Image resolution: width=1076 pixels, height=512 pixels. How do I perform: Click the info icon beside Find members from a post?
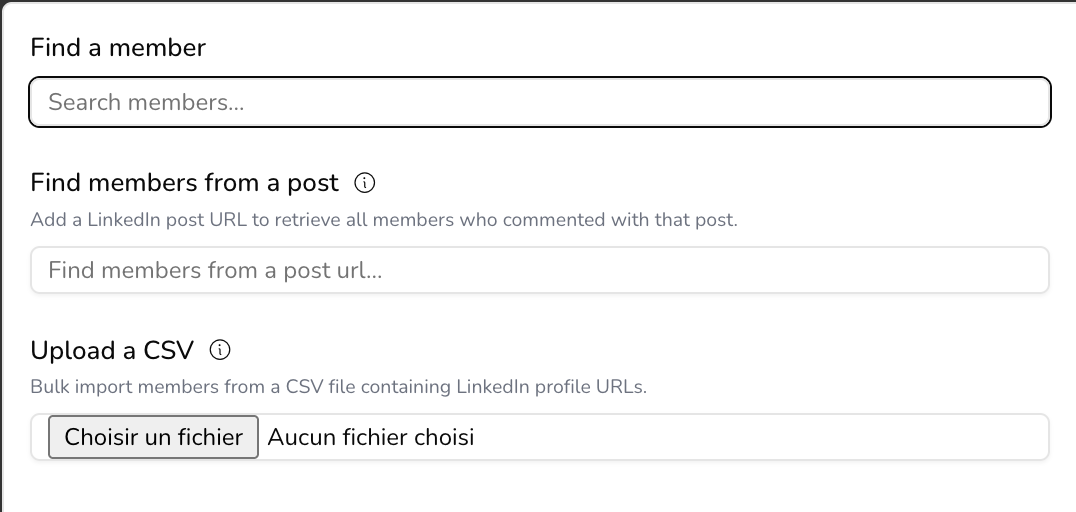[x=365, y=183]
